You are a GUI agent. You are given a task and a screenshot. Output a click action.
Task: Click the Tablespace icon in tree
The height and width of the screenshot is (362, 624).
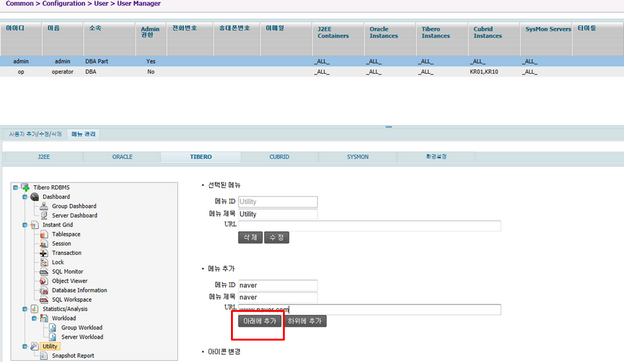click(x=44, y=234)
